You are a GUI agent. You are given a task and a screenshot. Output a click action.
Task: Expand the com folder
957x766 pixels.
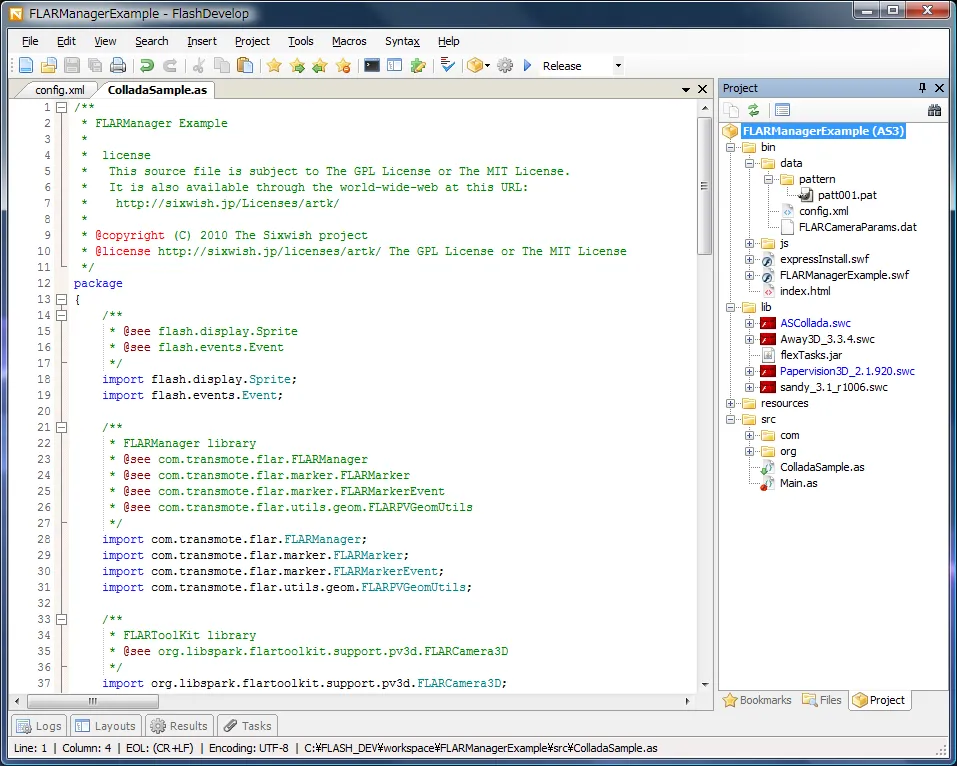click(x=749, y=435)
